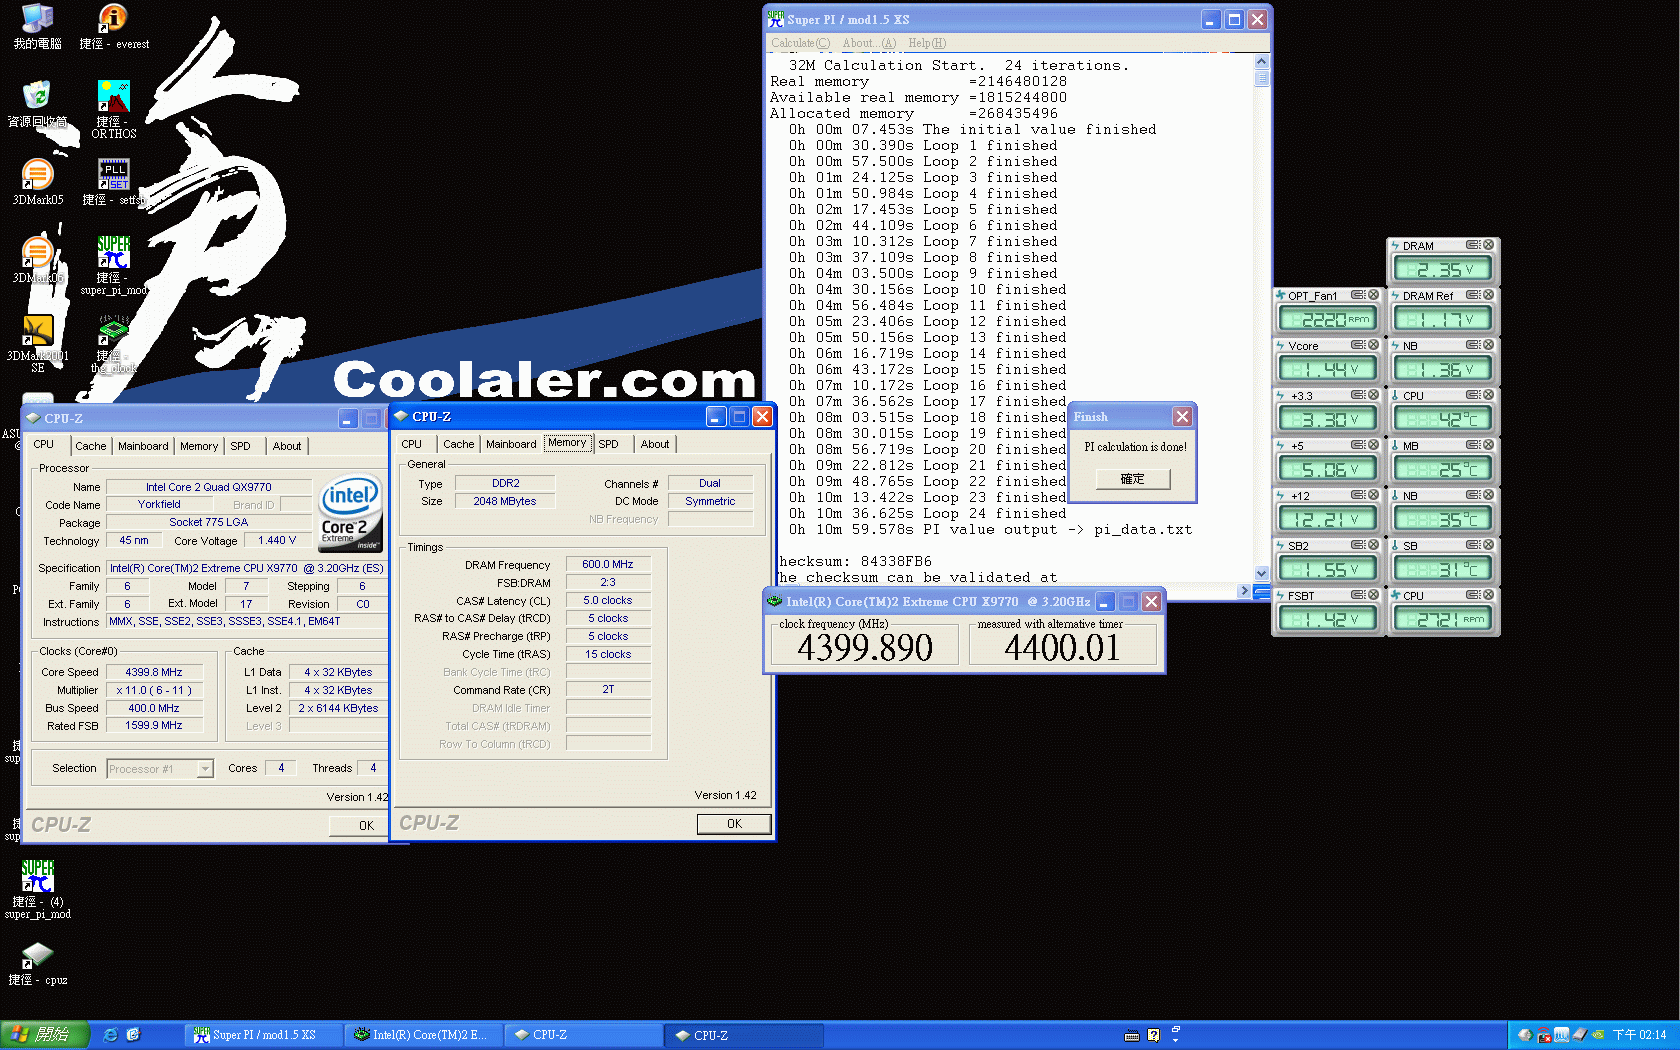Click the DRAM Frequency 600.0 MHz value
1680x1050 pixels.
click(x=608, y=564)
